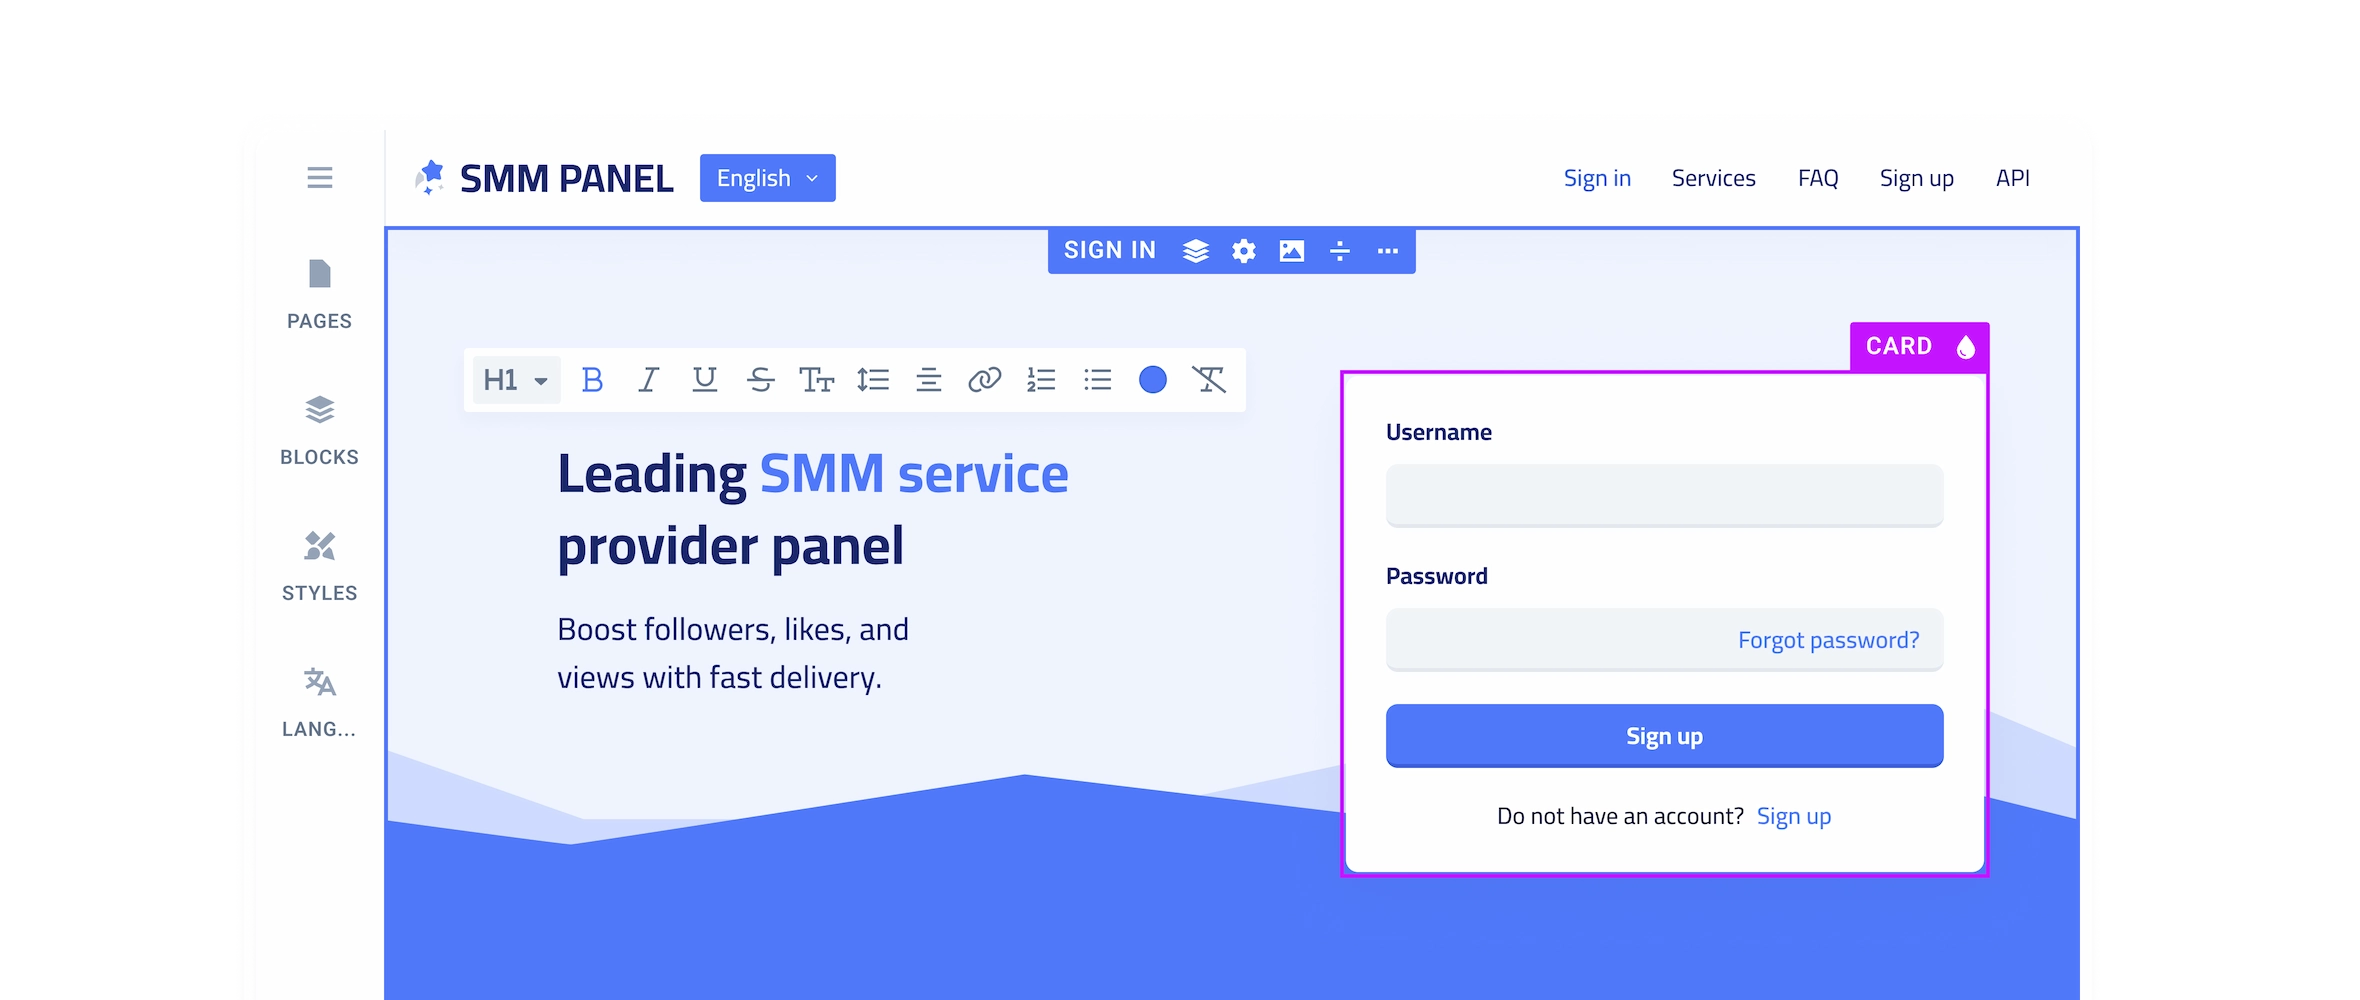This screenshot has width=2360, height=1000.
Task: Open the Languages panel
Action: pos(319,703)
